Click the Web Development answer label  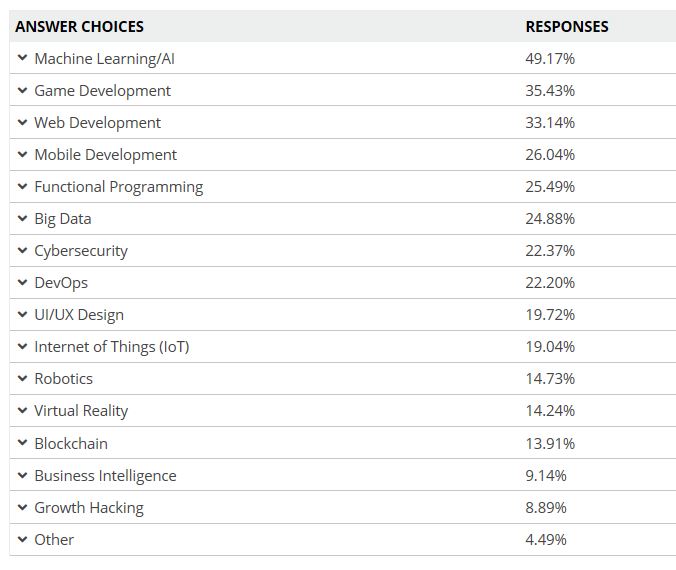pos(97,122)
